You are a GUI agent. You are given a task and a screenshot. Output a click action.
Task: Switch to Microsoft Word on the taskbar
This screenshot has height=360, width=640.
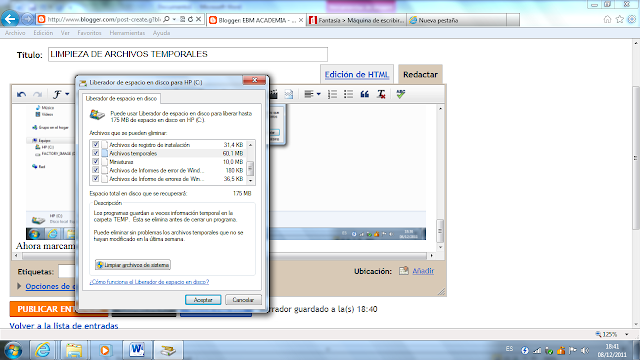(137, 350)
